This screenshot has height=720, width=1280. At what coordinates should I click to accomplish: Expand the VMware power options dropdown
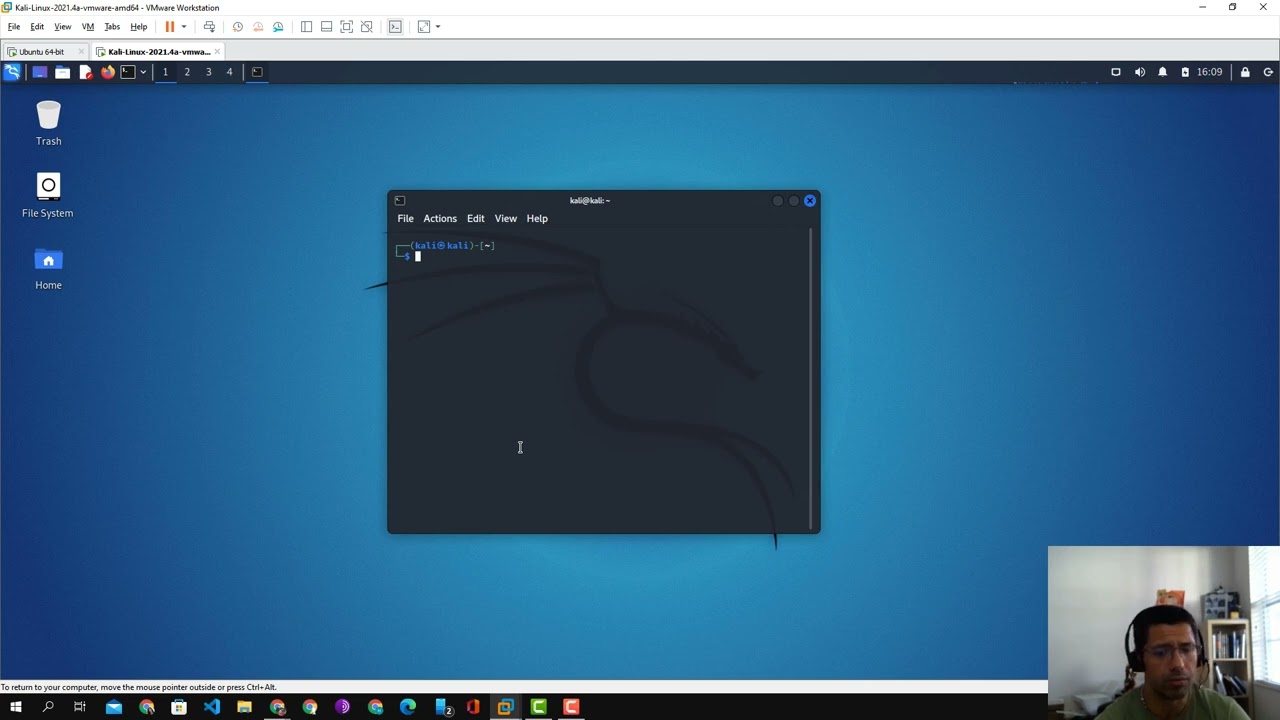click(183, 27)
